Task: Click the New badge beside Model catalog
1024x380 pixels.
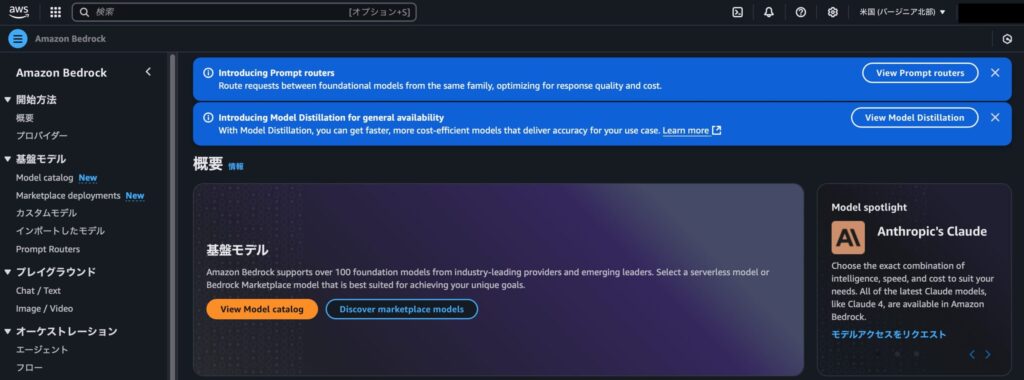Action: [x=88, y=178]
